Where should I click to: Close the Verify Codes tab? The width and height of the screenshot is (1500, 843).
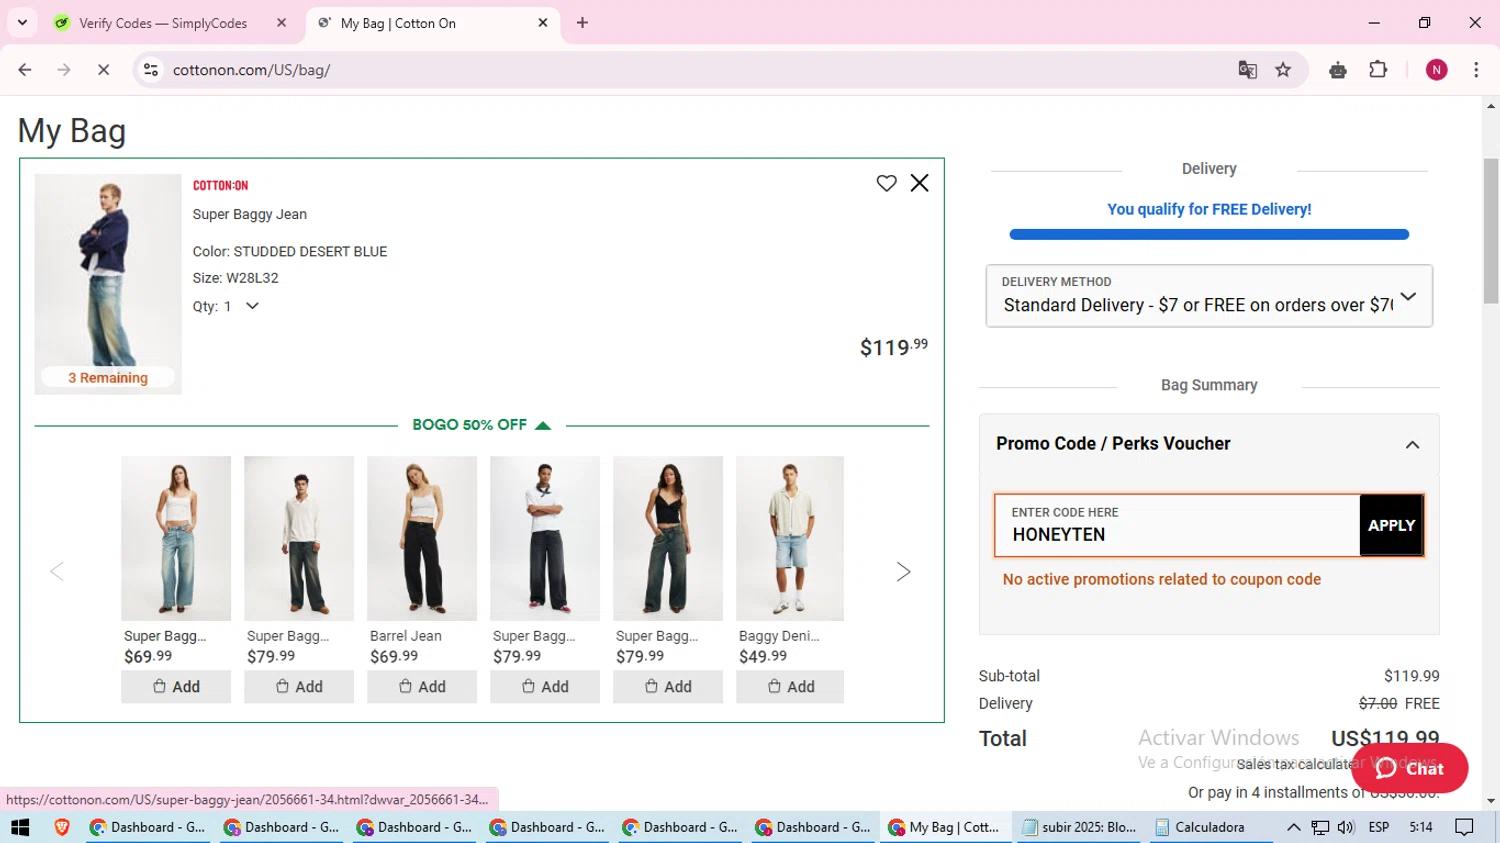(281, 22)
